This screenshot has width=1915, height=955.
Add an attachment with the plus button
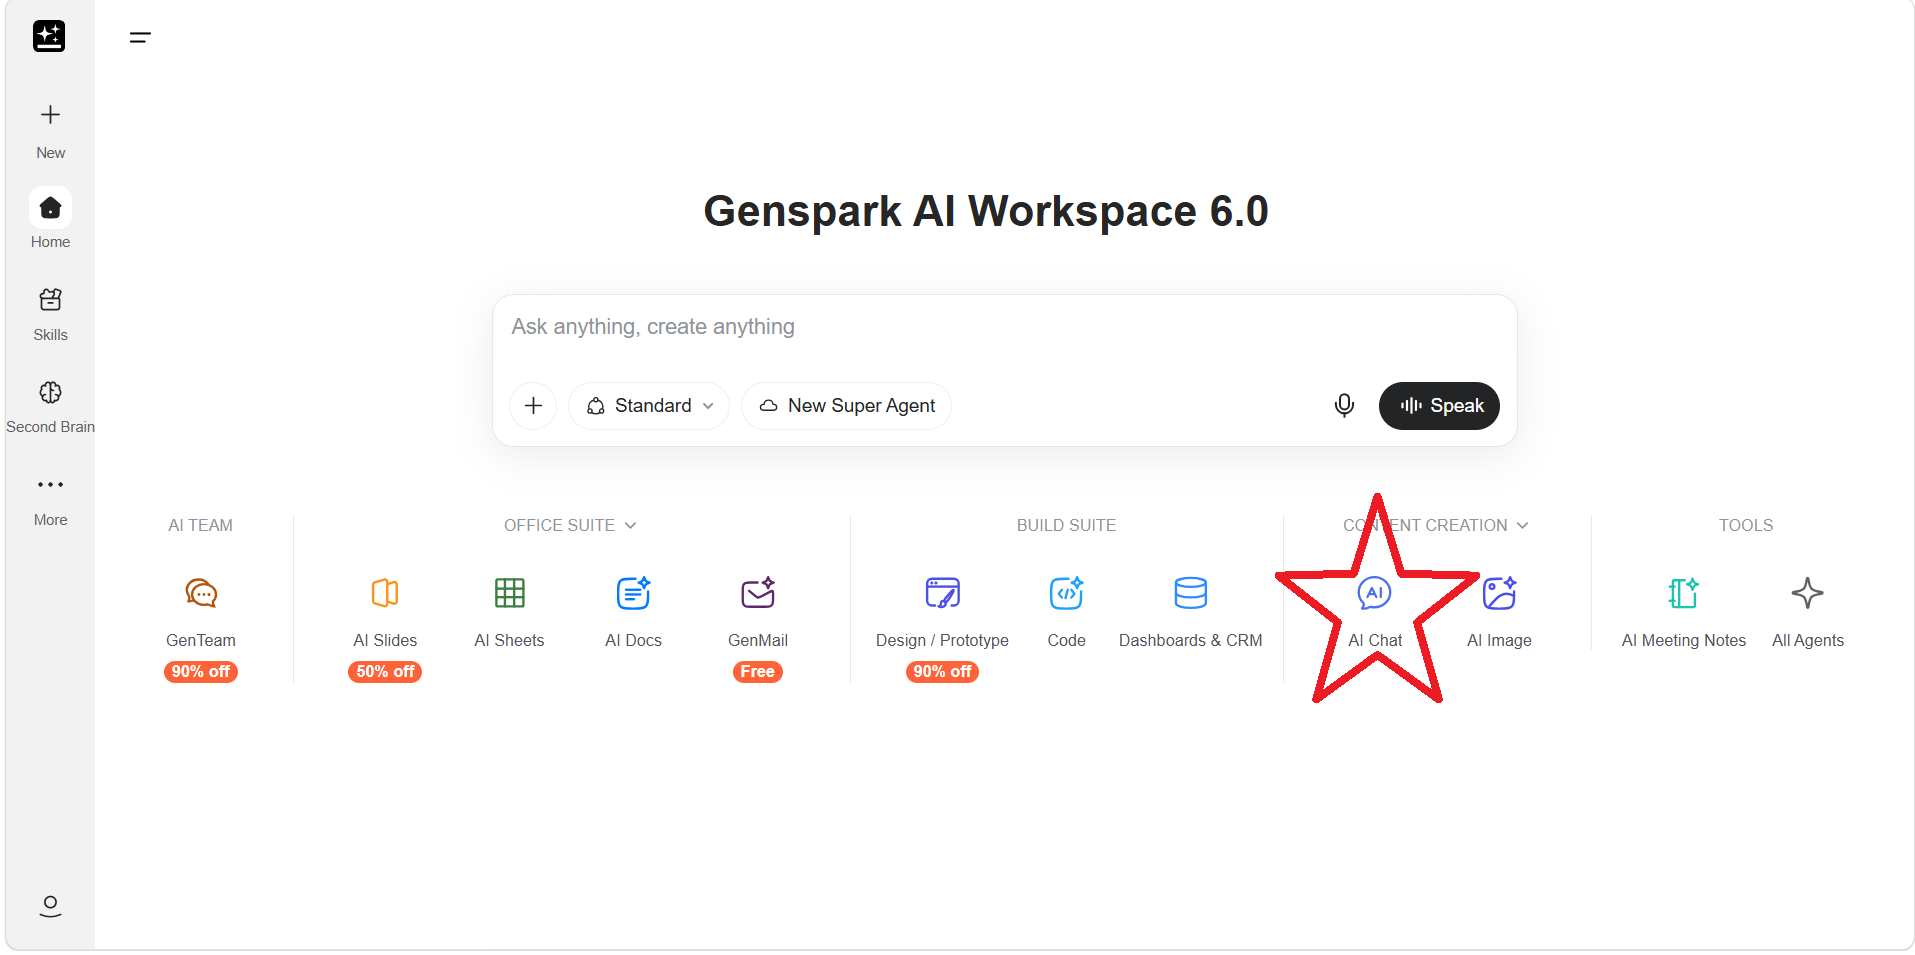coord(533,405)
